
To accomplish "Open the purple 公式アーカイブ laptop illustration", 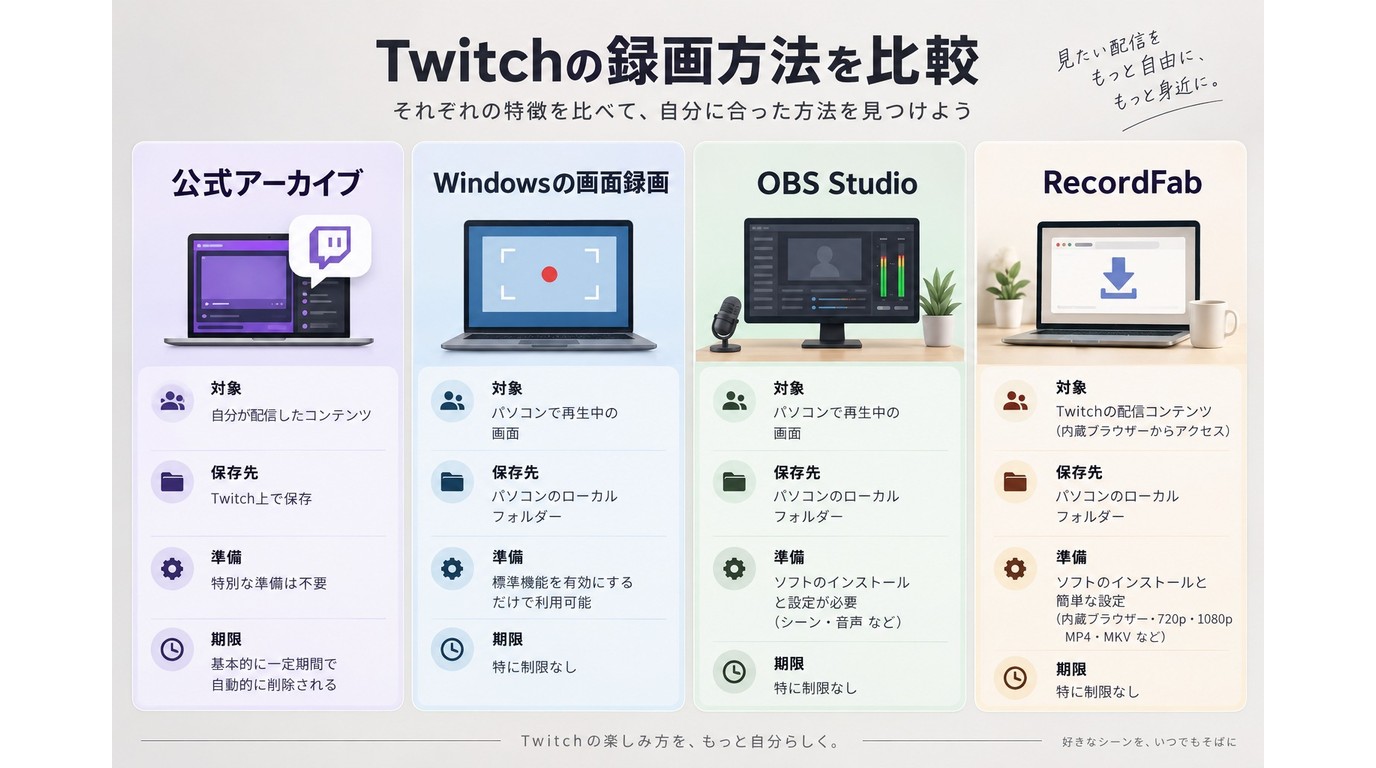I will pos(267,290).
